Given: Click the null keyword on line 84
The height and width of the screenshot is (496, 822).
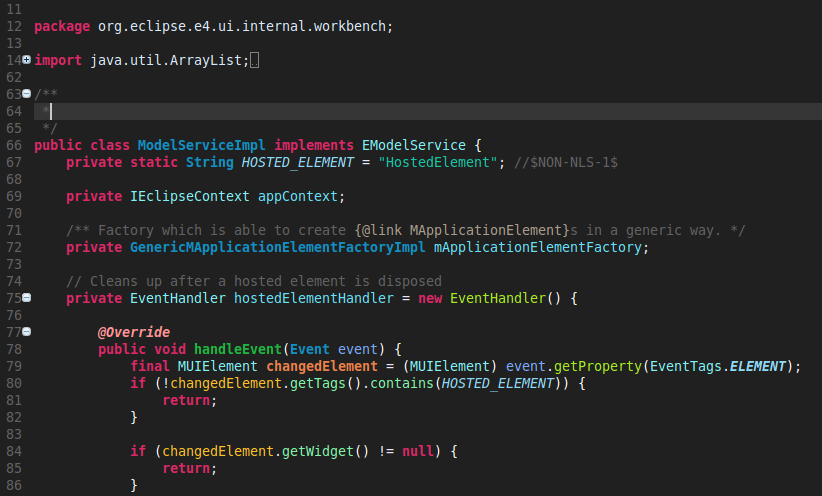Looking at the screenshot, I should point(418,451).
